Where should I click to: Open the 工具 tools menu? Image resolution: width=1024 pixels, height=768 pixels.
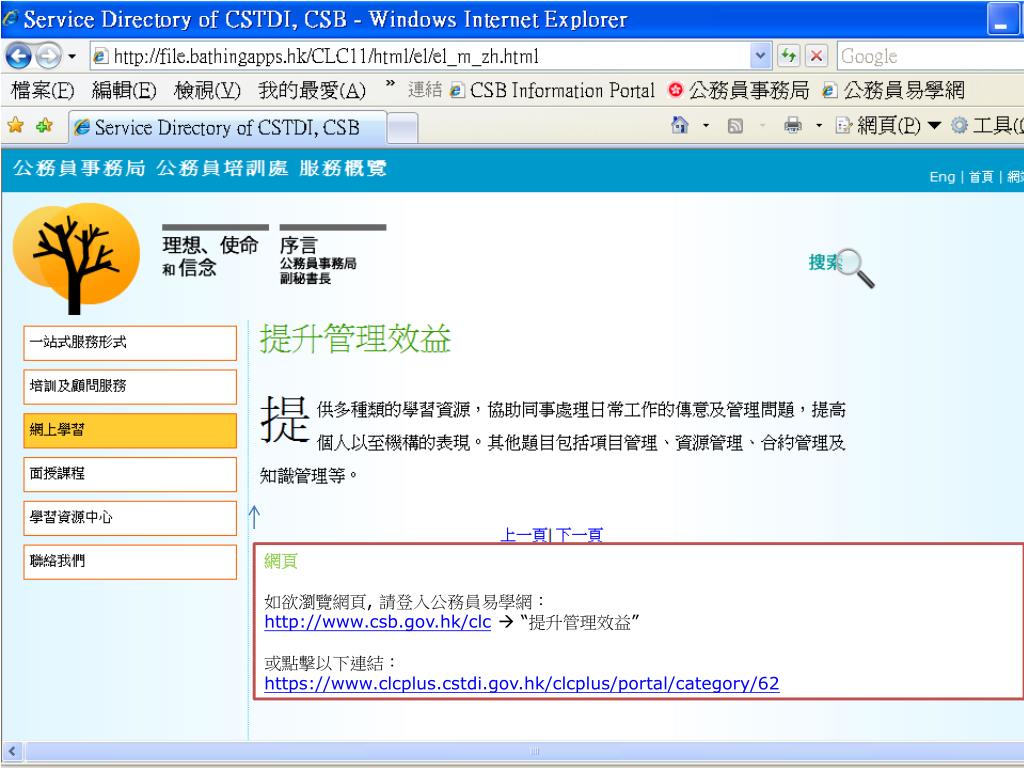(x=985, y=125)
